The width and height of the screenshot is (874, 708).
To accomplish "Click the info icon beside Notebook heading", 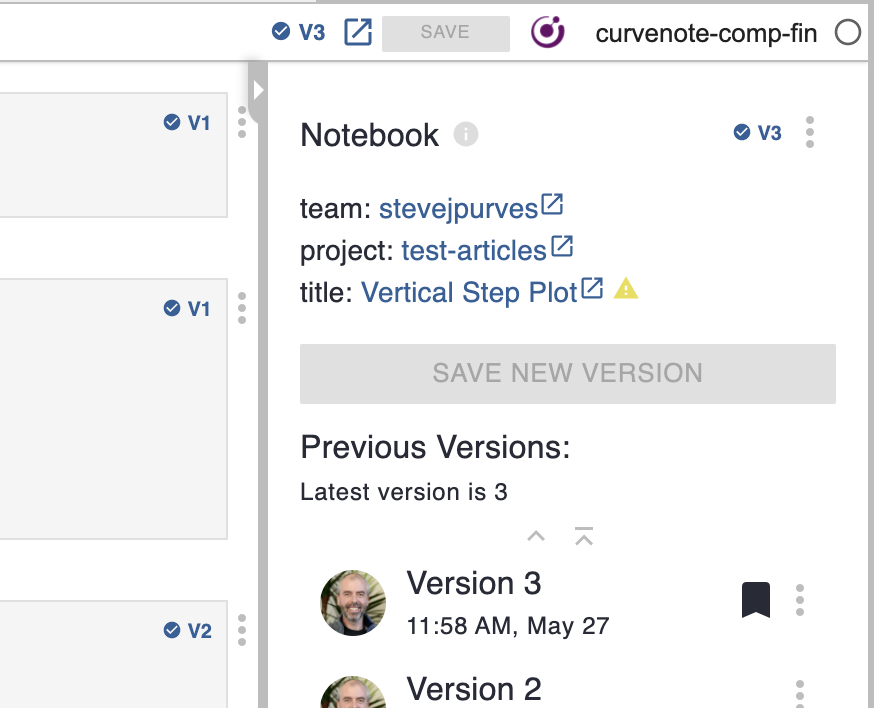I will coord(466,134).
